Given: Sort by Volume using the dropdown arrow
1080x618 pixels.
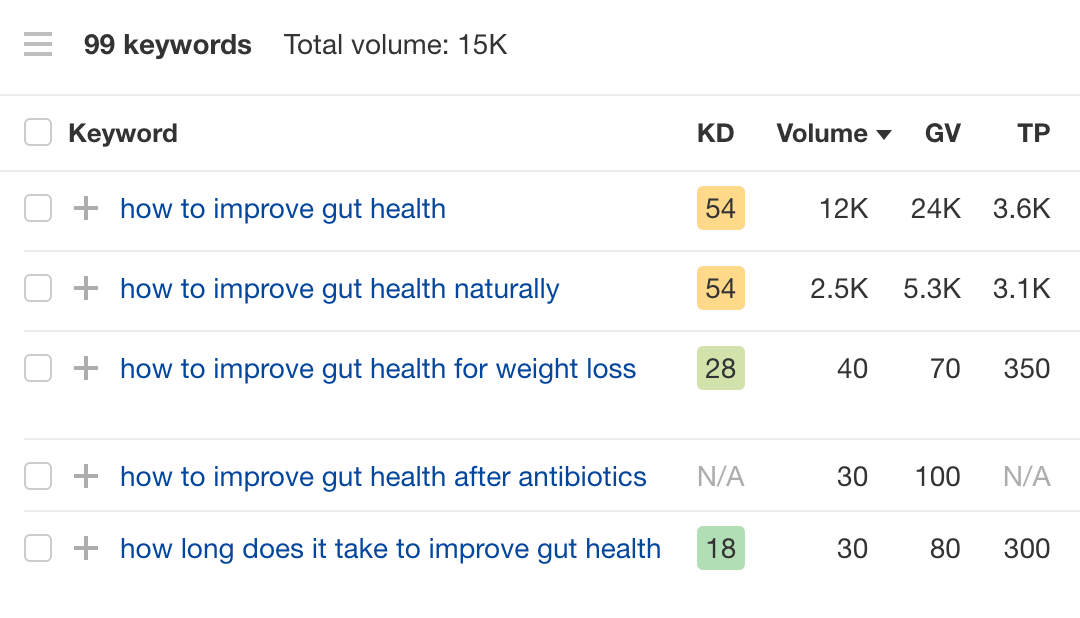Looking at the screenshot, I should pyautogui.click(x=884, y=135).
